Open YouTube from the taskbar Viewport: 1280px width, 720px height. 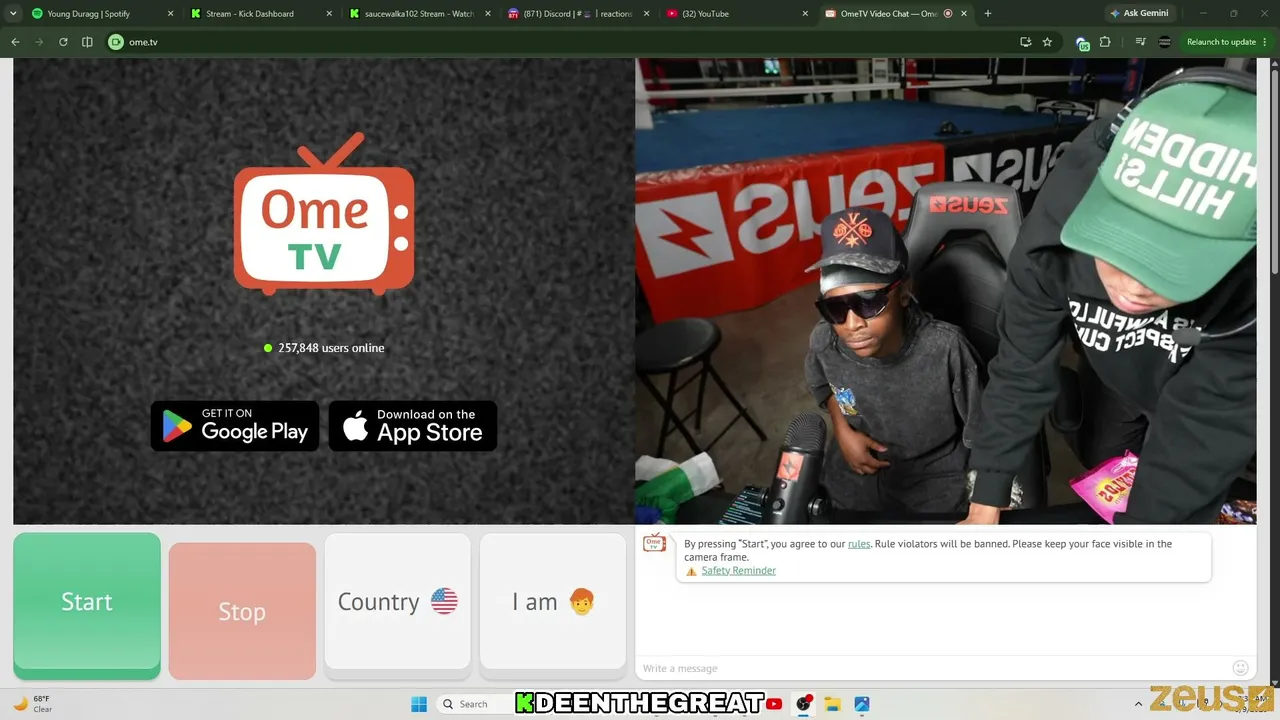(x=774, y=704)
